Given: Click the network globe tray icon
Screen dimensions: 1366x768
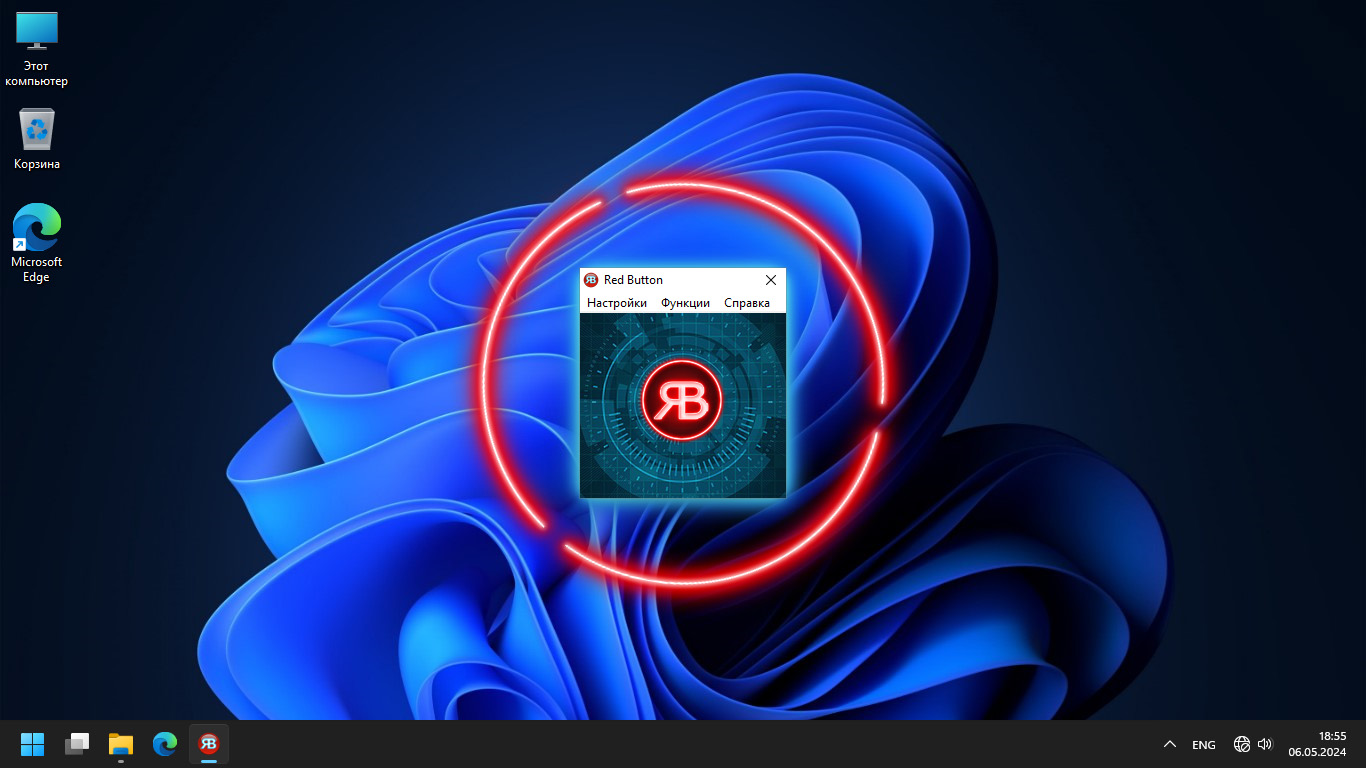Looking at the screenshot, I should point(1242,744).
